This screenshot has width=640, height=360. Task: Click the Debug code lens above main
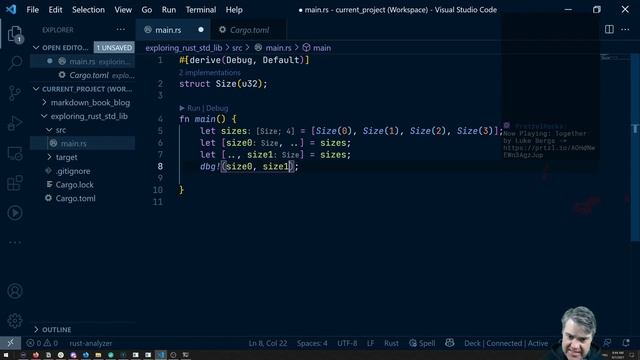217,108
